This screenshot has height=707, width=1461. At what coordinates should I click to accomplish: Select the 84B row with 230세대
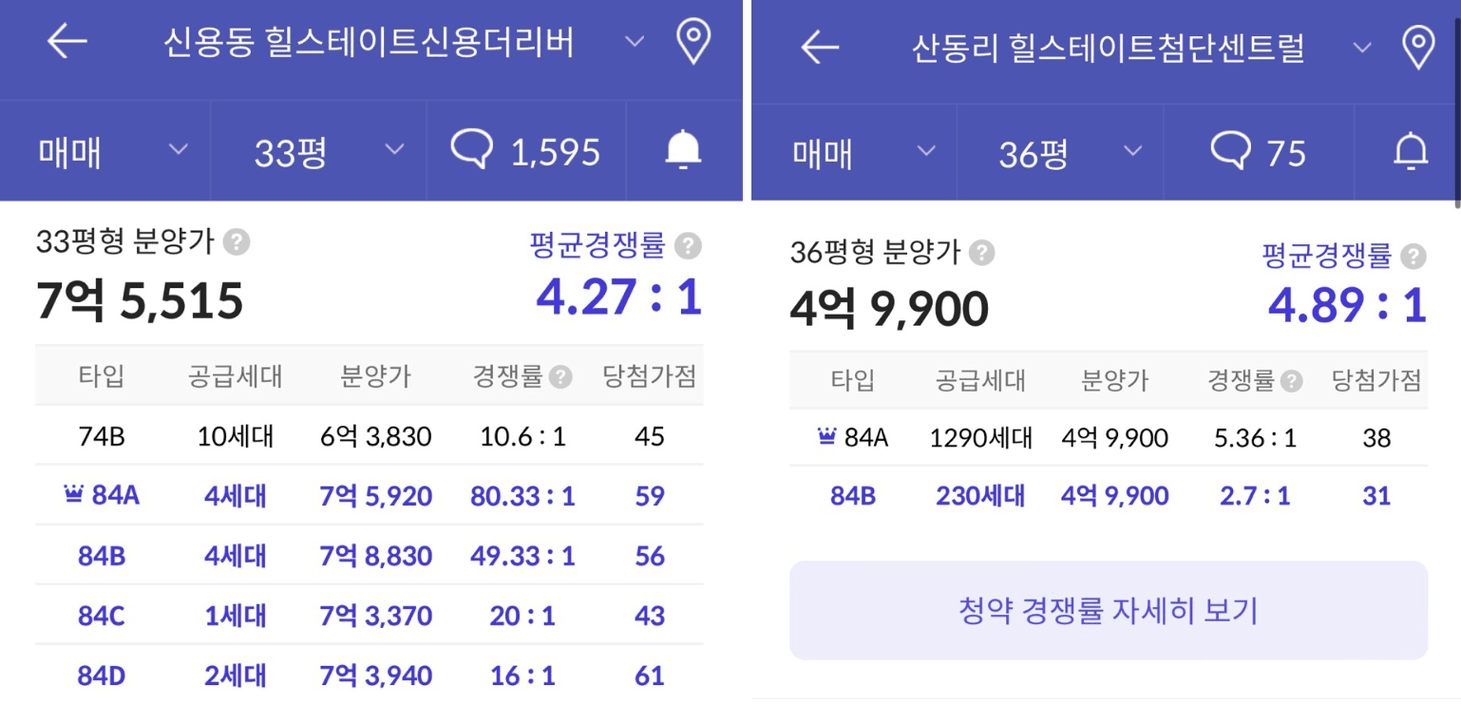click(1107, 496)
